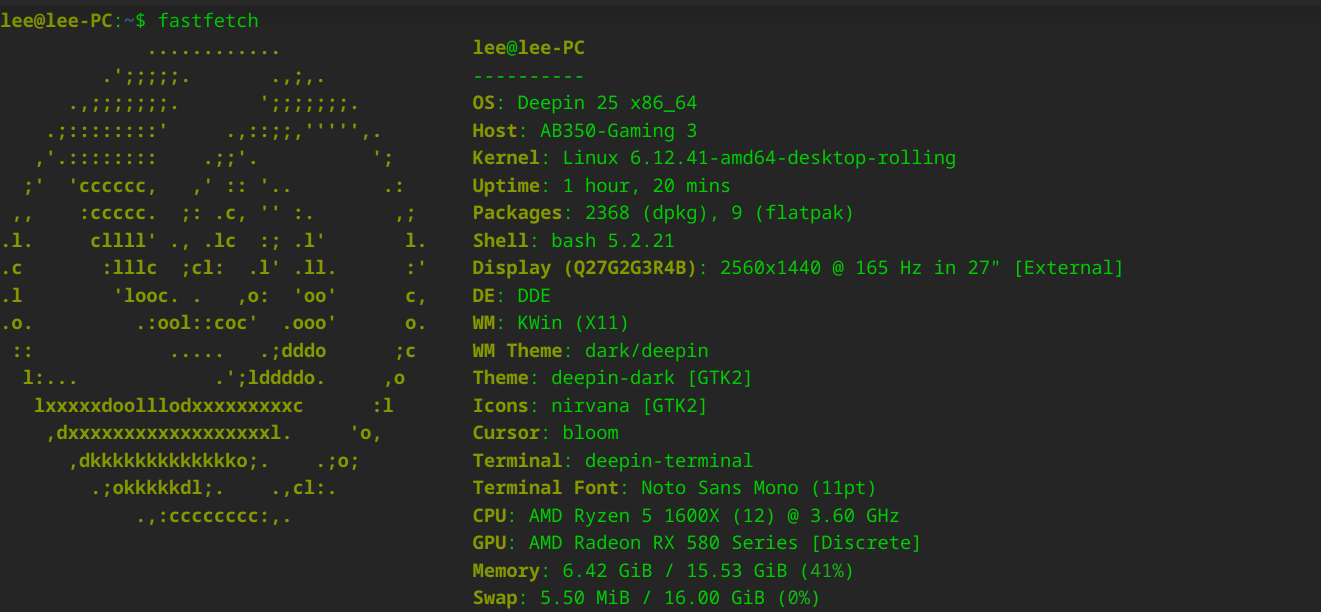
Task: Click the "Terminal Font" field label
Action: (x=545, y=488)
